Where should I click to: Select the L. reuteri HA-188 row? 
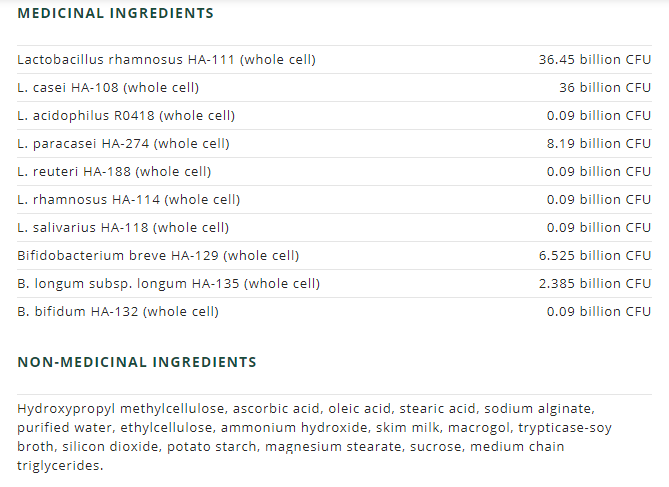114,172
